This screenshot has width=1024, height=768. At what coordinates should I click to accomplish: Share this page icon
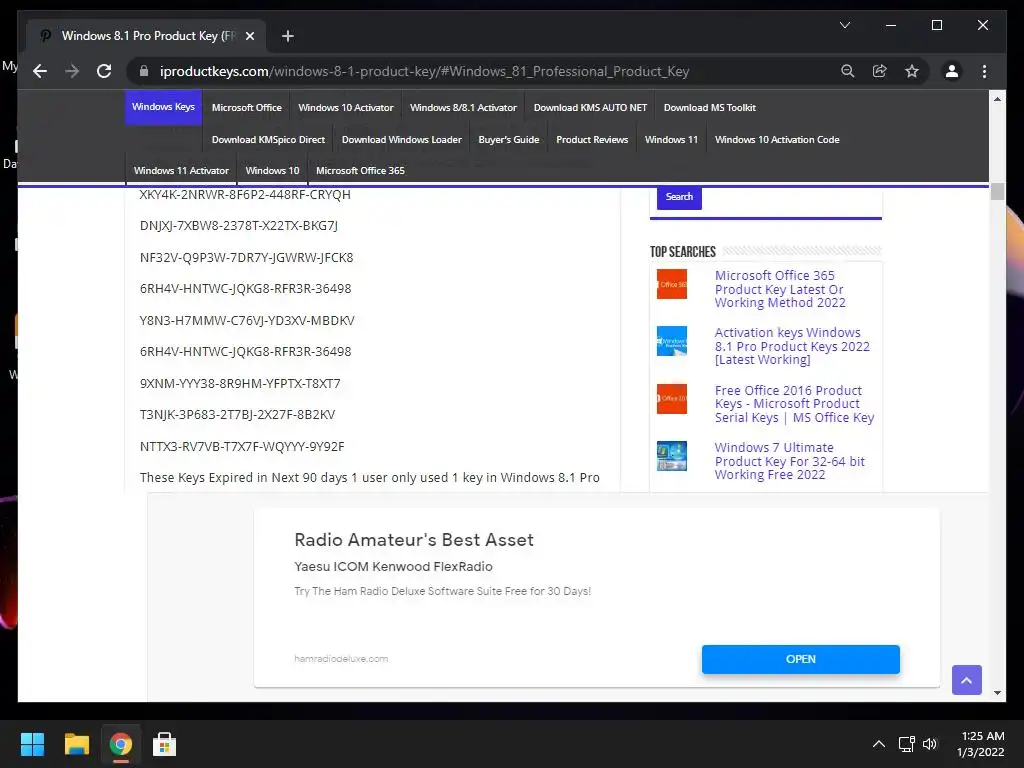pyautogui.click(x=880, y=71)
